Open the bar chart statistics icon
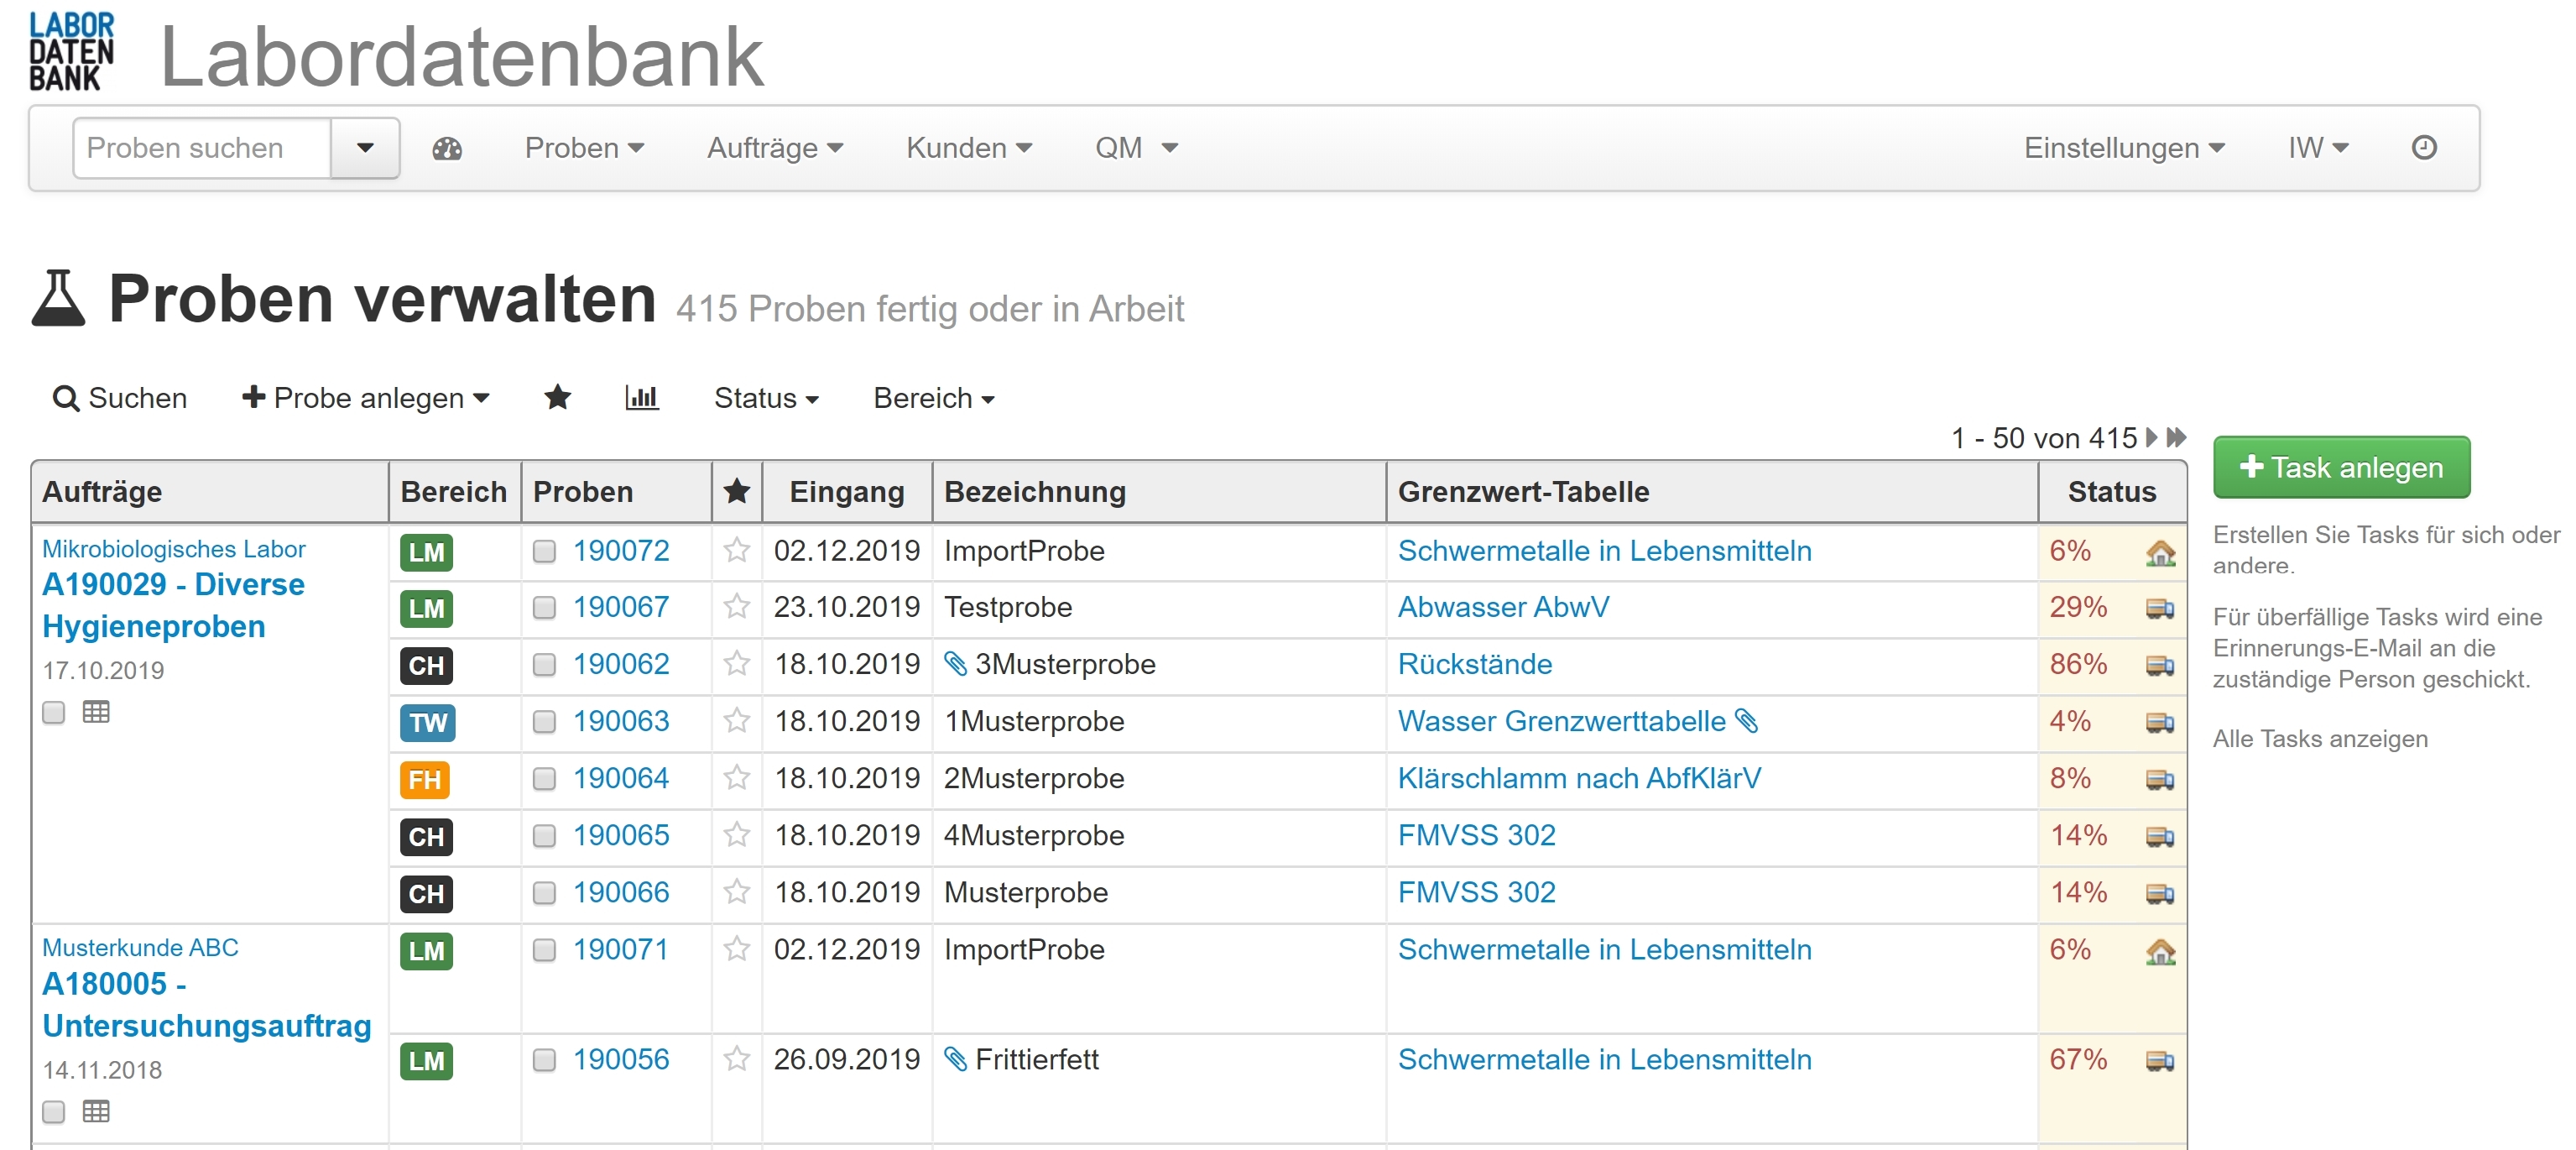This screenshot has width=2576, height=1150. [x=641, y=398]
